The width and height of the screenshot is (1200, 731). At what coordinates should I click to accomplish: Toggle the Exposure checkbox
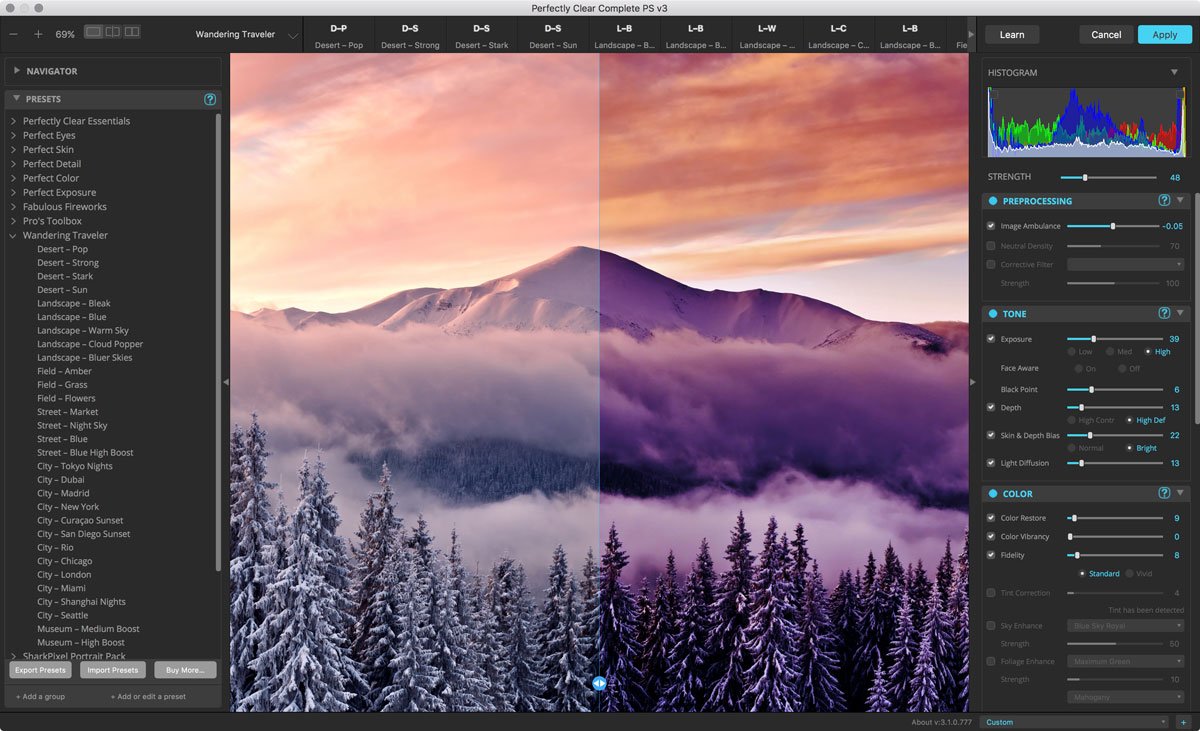pos(991,339)
